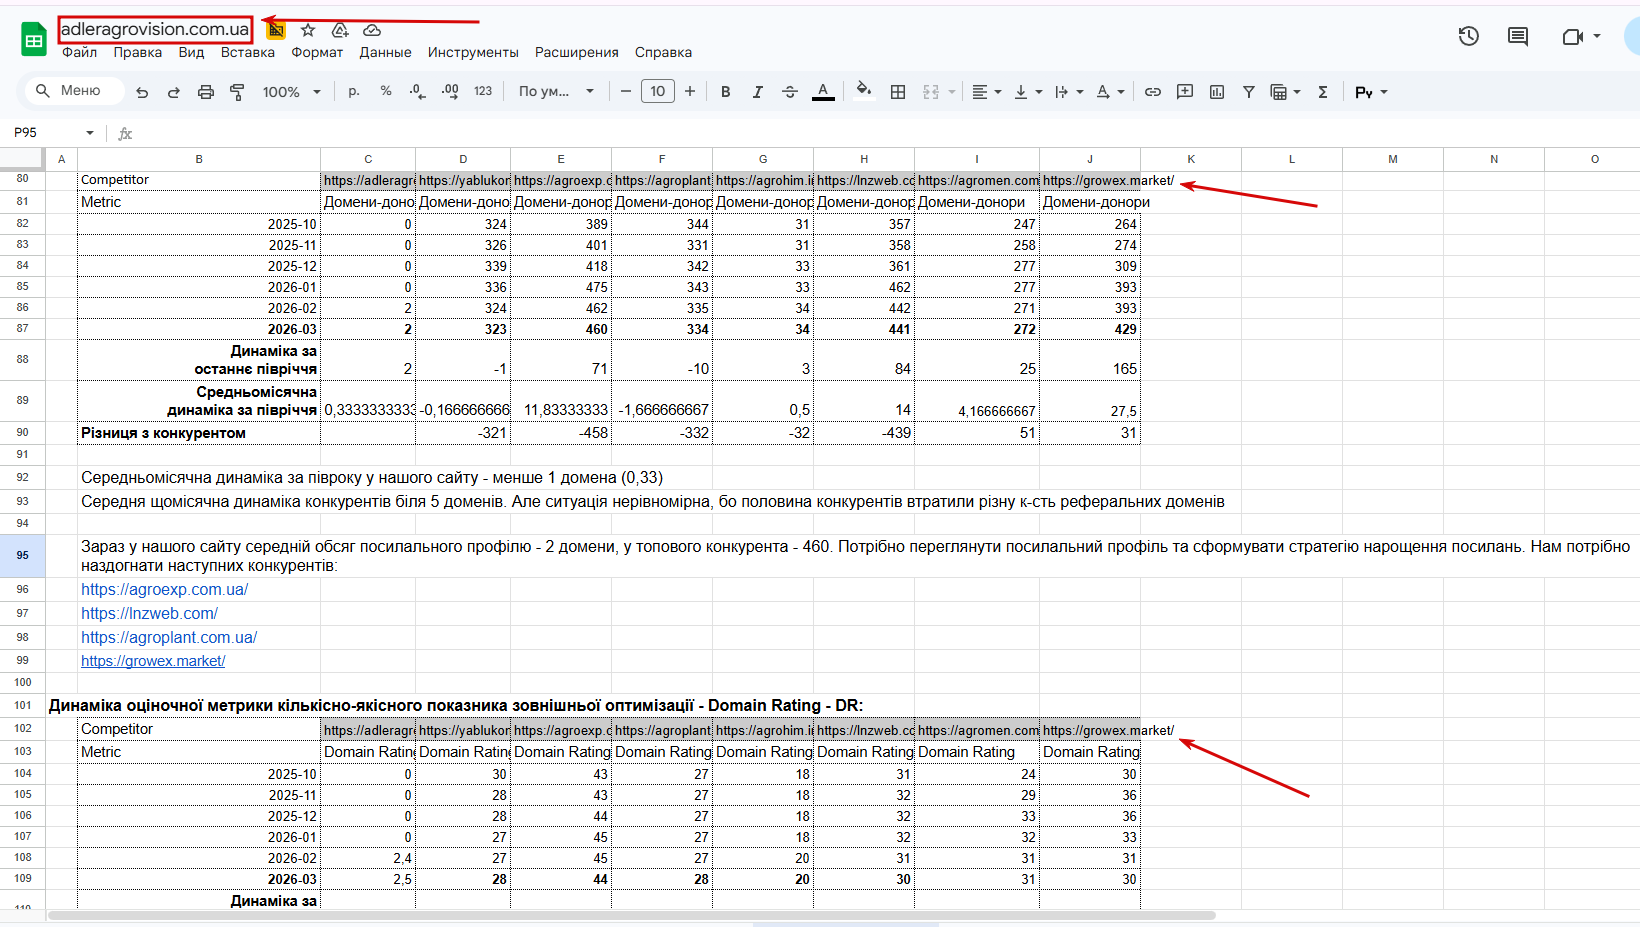Viewport: 1640px width, 927px height.
Task: Toggle italic formatting
Action: point(758,92)
